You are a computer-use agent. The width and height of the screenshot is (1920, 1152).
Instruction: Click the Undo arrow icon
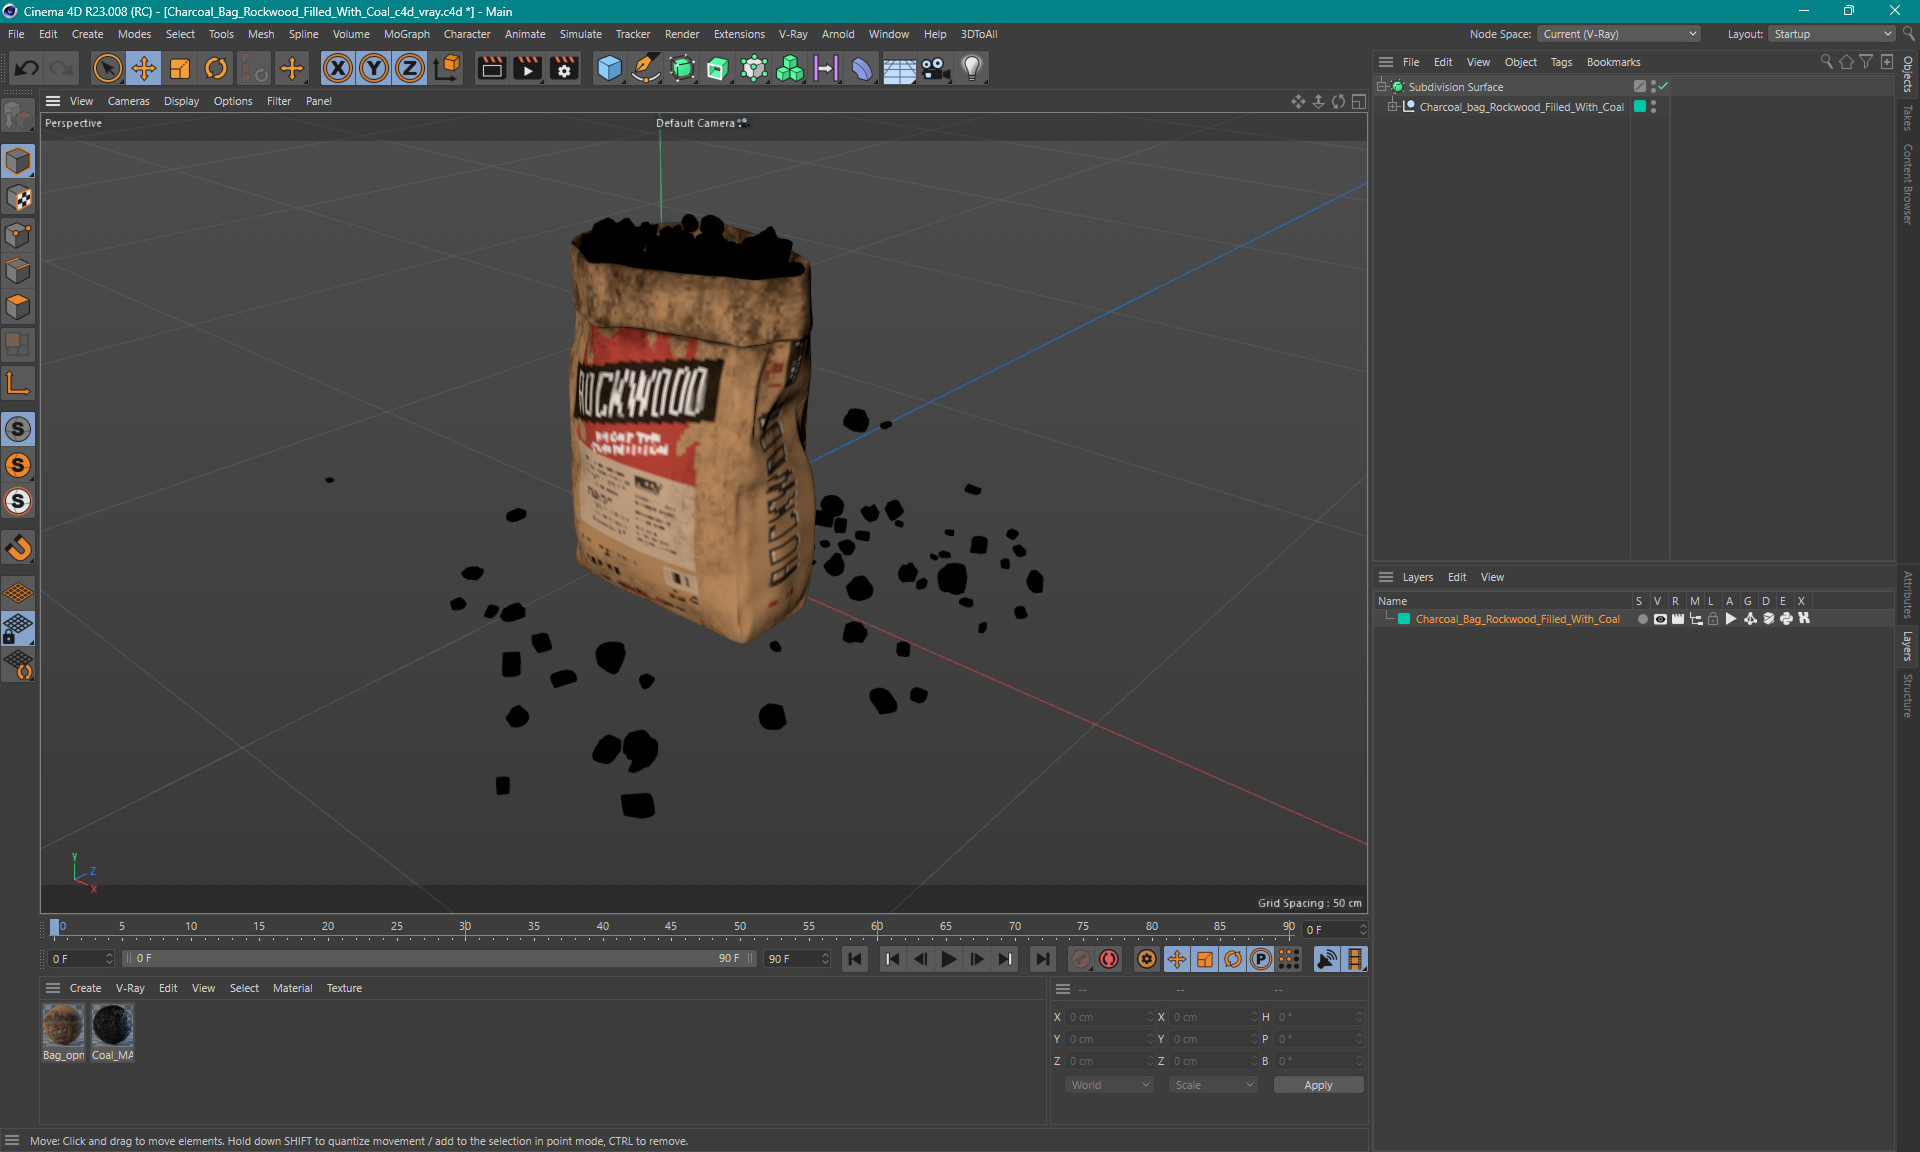pyautogui.click(x=27, y=68)
